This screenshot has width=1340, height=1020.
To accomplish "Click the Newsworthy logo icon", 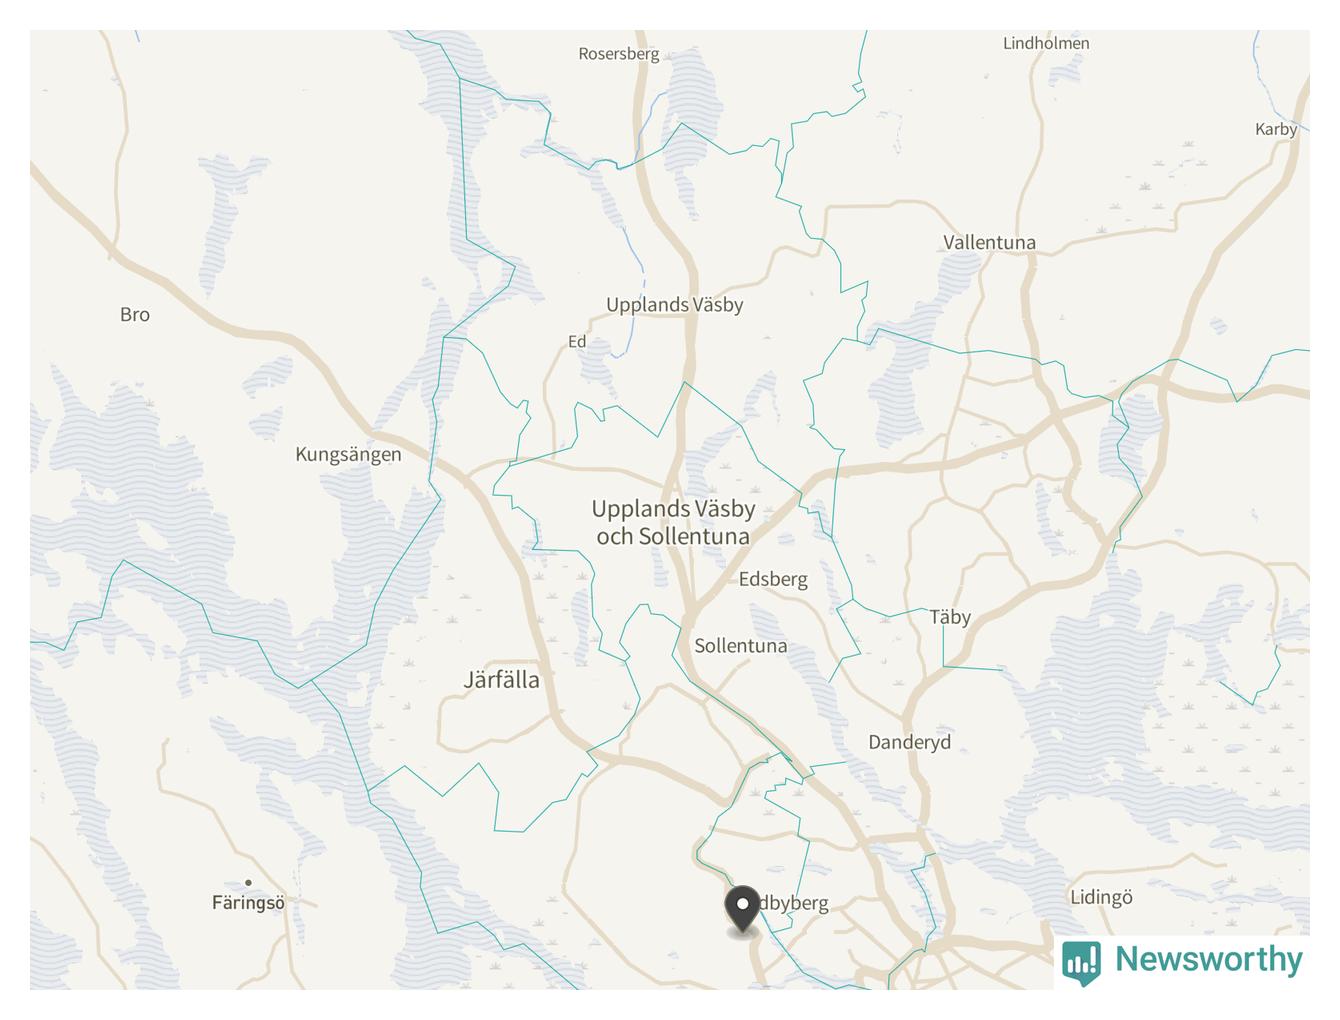I will (x=1081, y=962).
